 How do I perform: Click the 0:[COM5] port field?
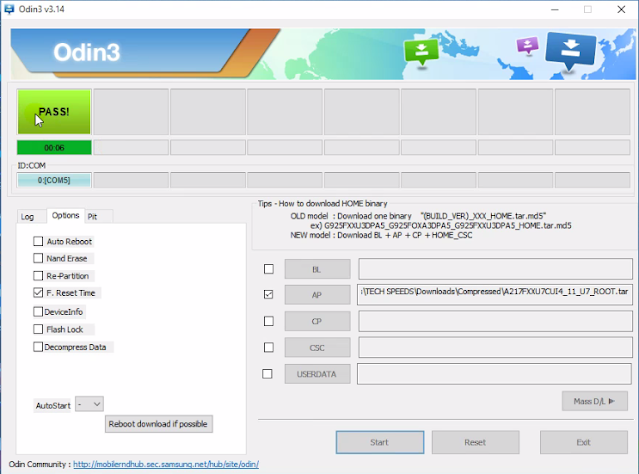(54, 180)
